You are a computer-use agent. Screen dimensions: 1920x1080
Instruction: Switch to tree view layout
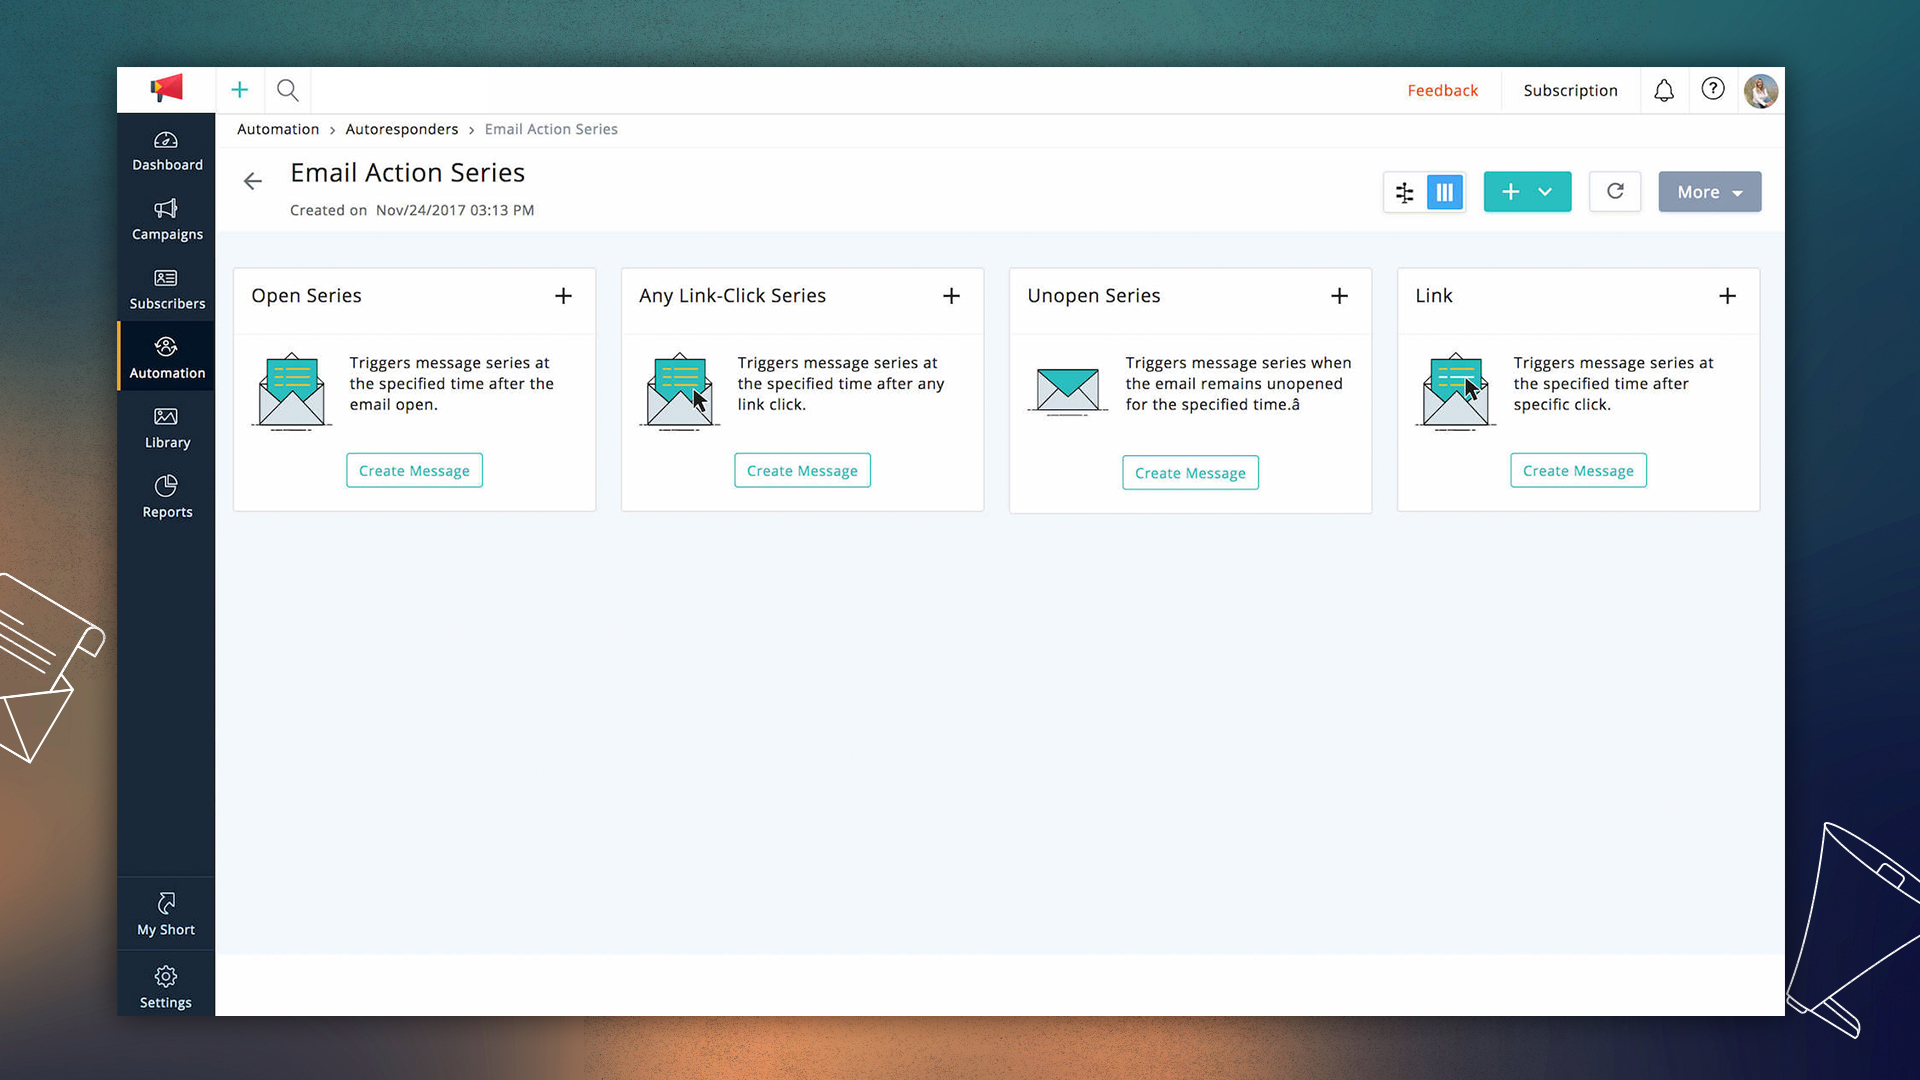click(1404, 191)
